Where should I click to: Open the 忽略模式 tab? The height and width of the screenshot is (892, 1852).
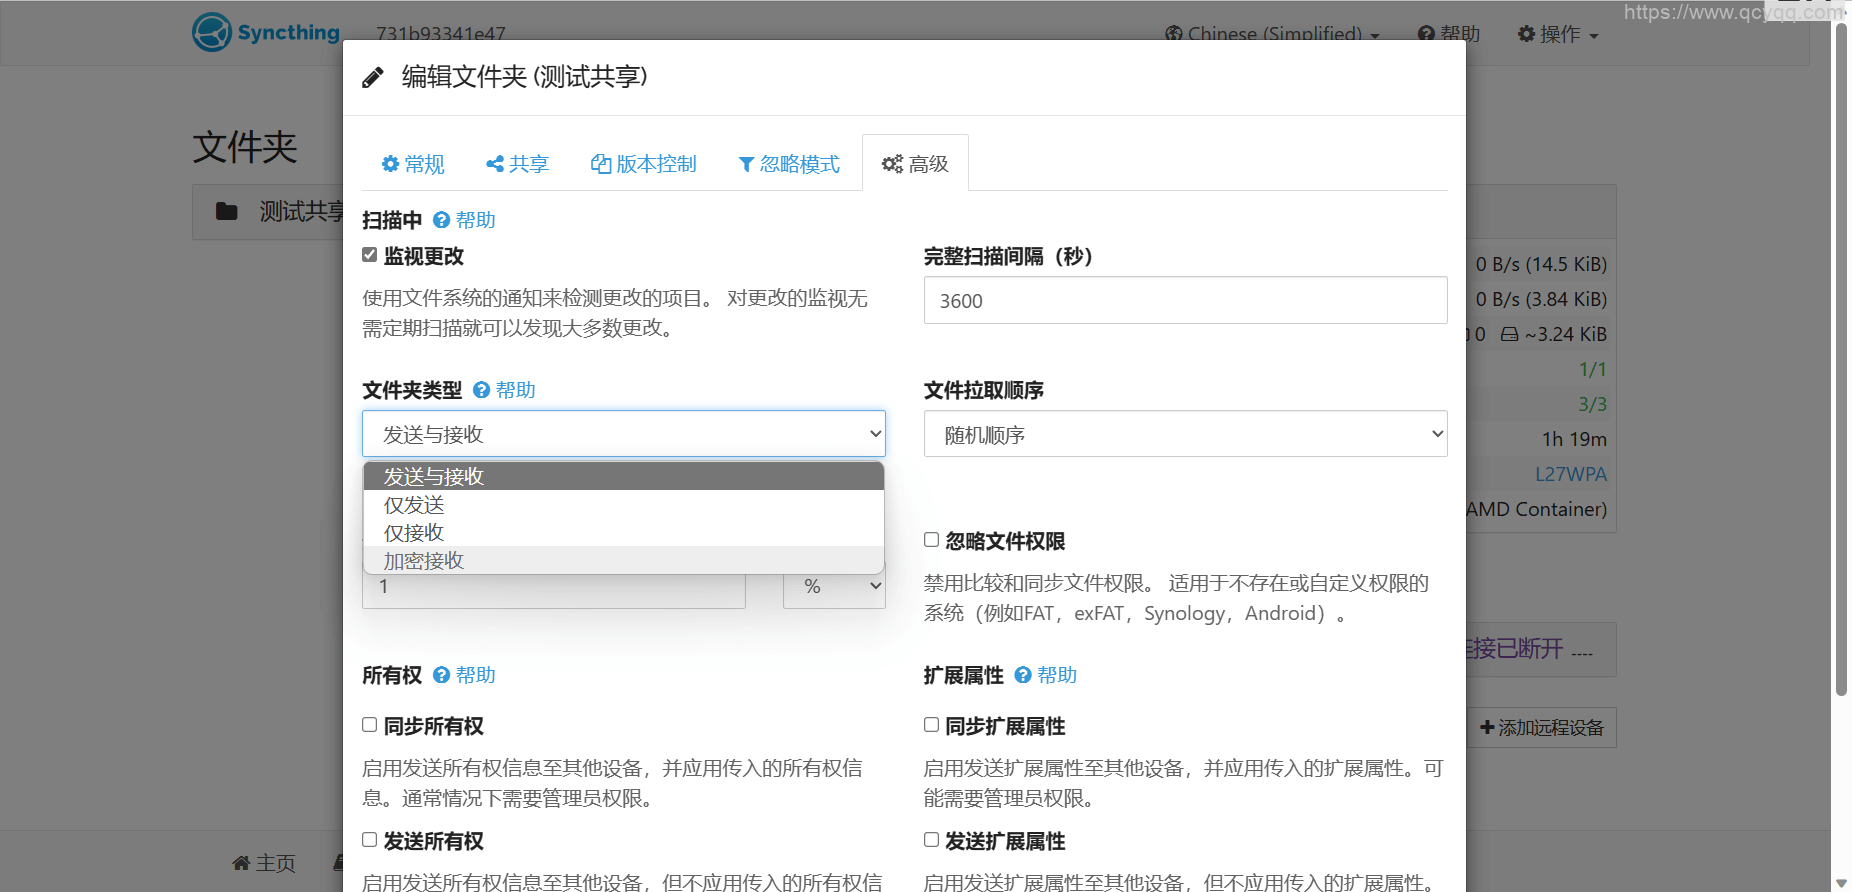click(x=789, y=164)
